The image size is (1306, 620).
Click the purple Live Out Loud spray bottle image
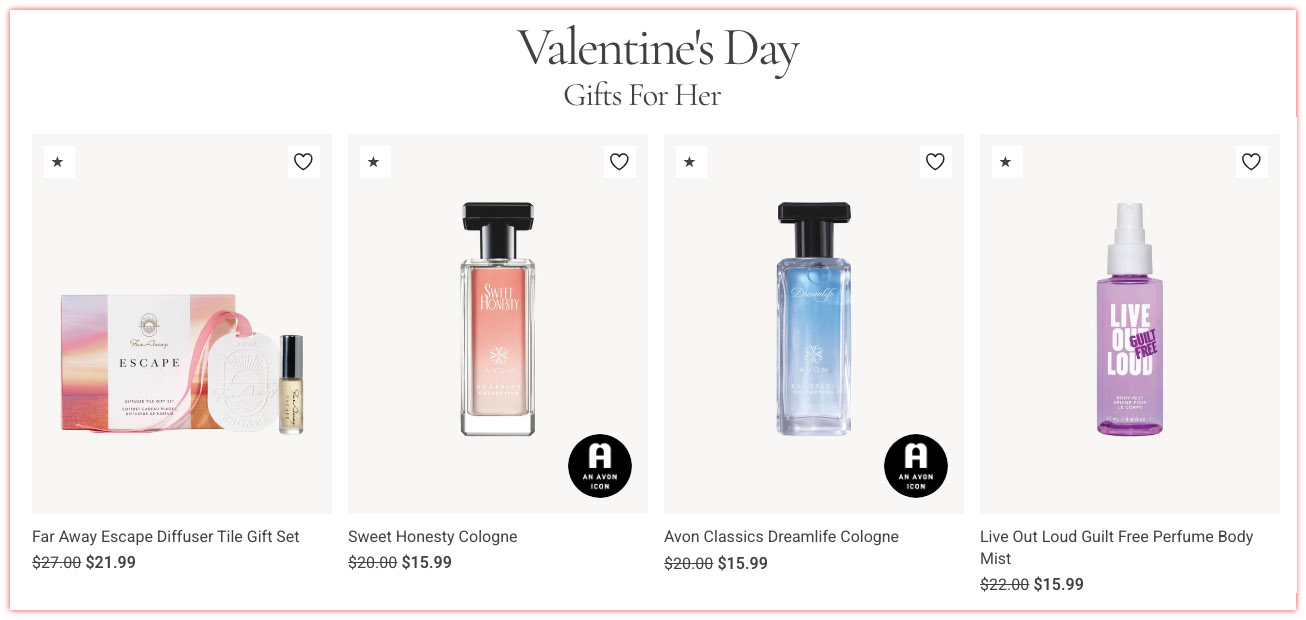[x=1129, y=320]
